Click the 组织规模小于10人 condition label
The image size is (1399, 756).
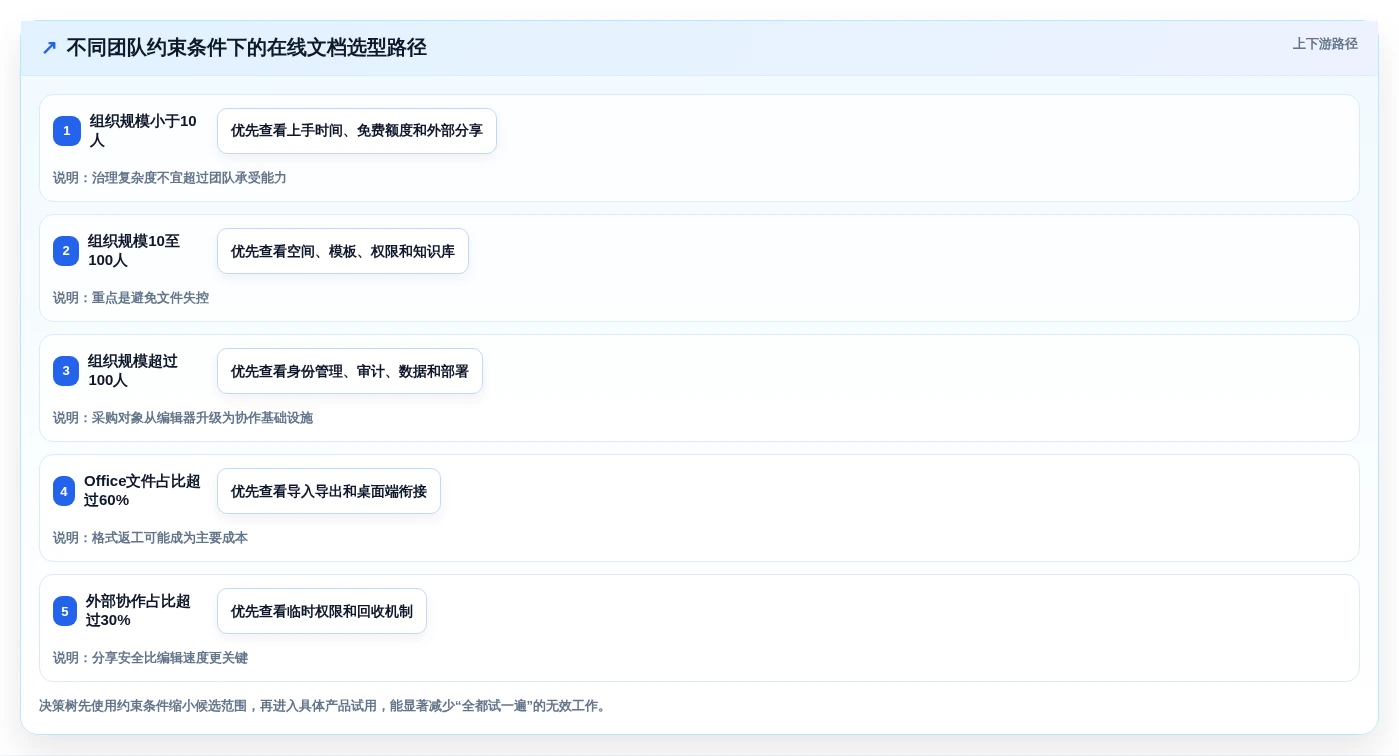tap(143, 131)
